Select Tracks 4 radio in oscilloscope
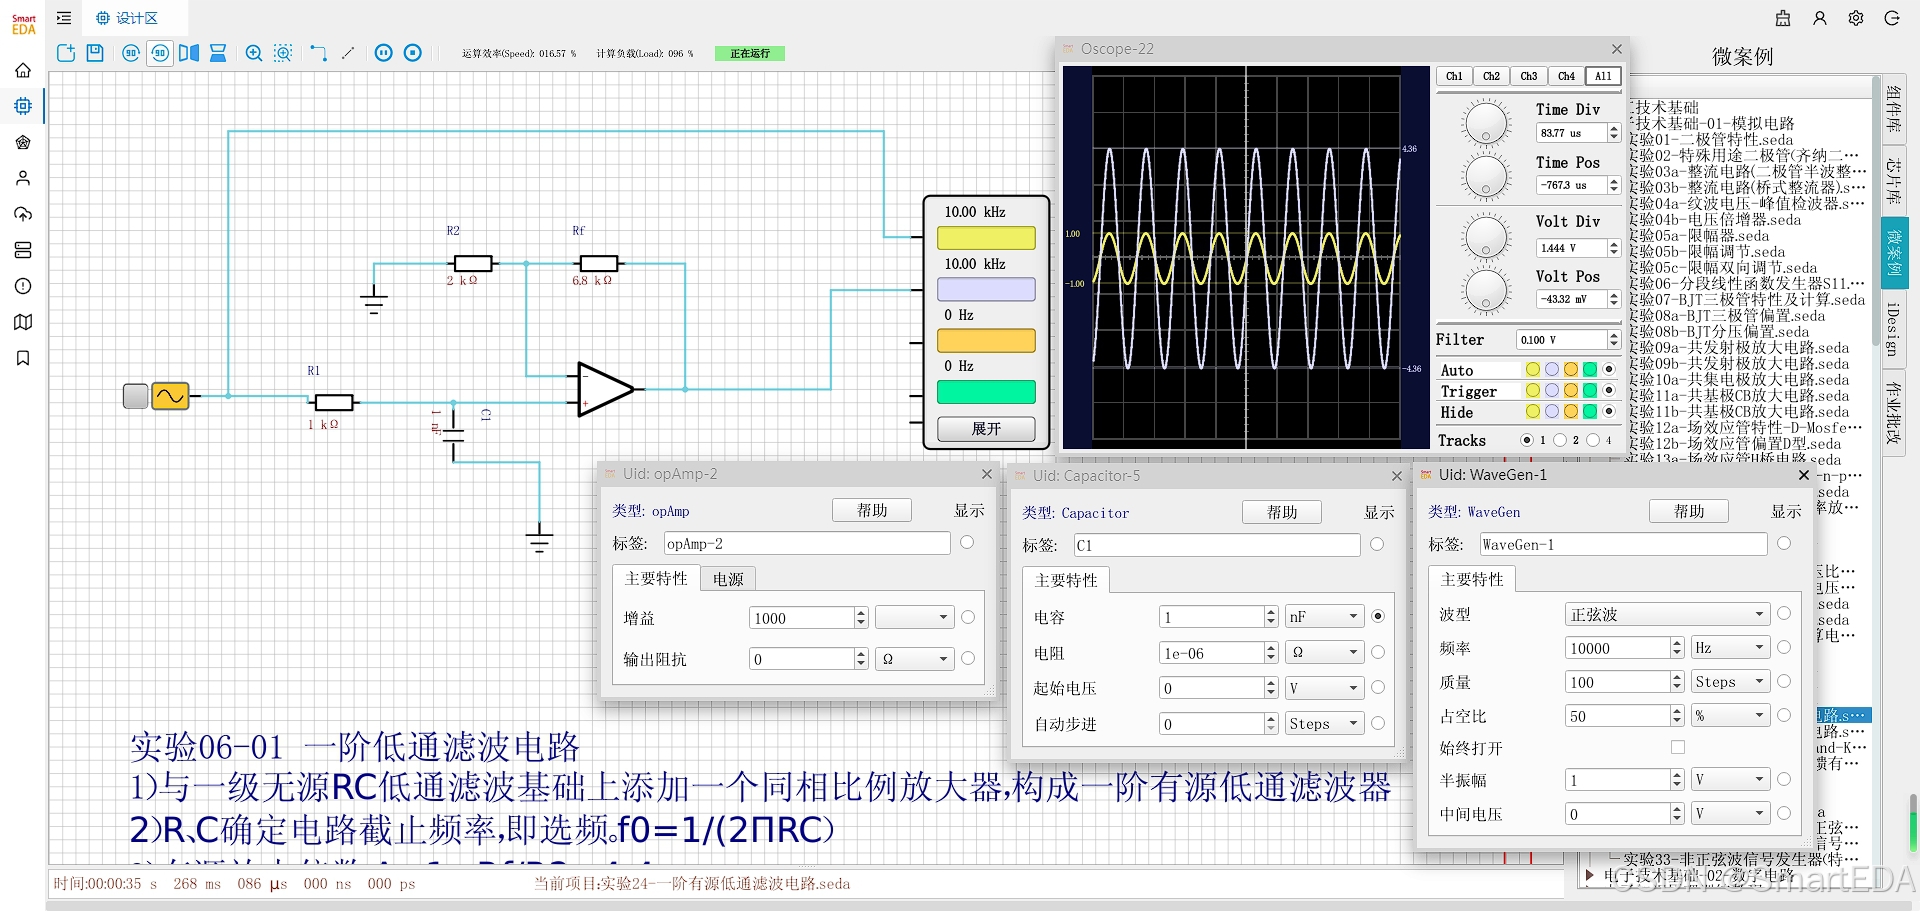 1593,440
